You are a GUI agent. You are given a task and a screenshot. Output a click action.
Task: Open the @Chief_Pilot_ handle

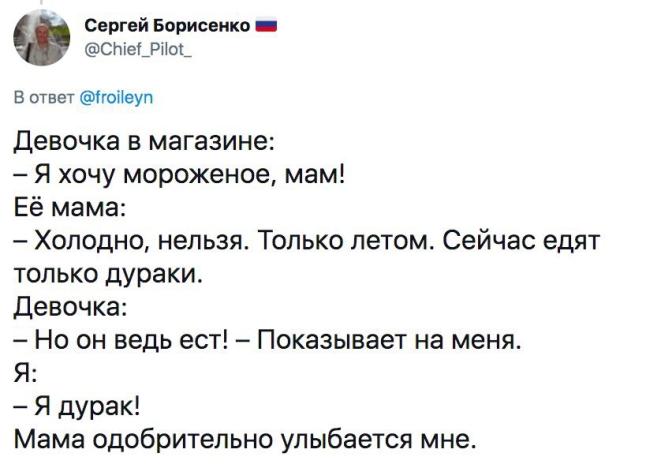point(138,49)
